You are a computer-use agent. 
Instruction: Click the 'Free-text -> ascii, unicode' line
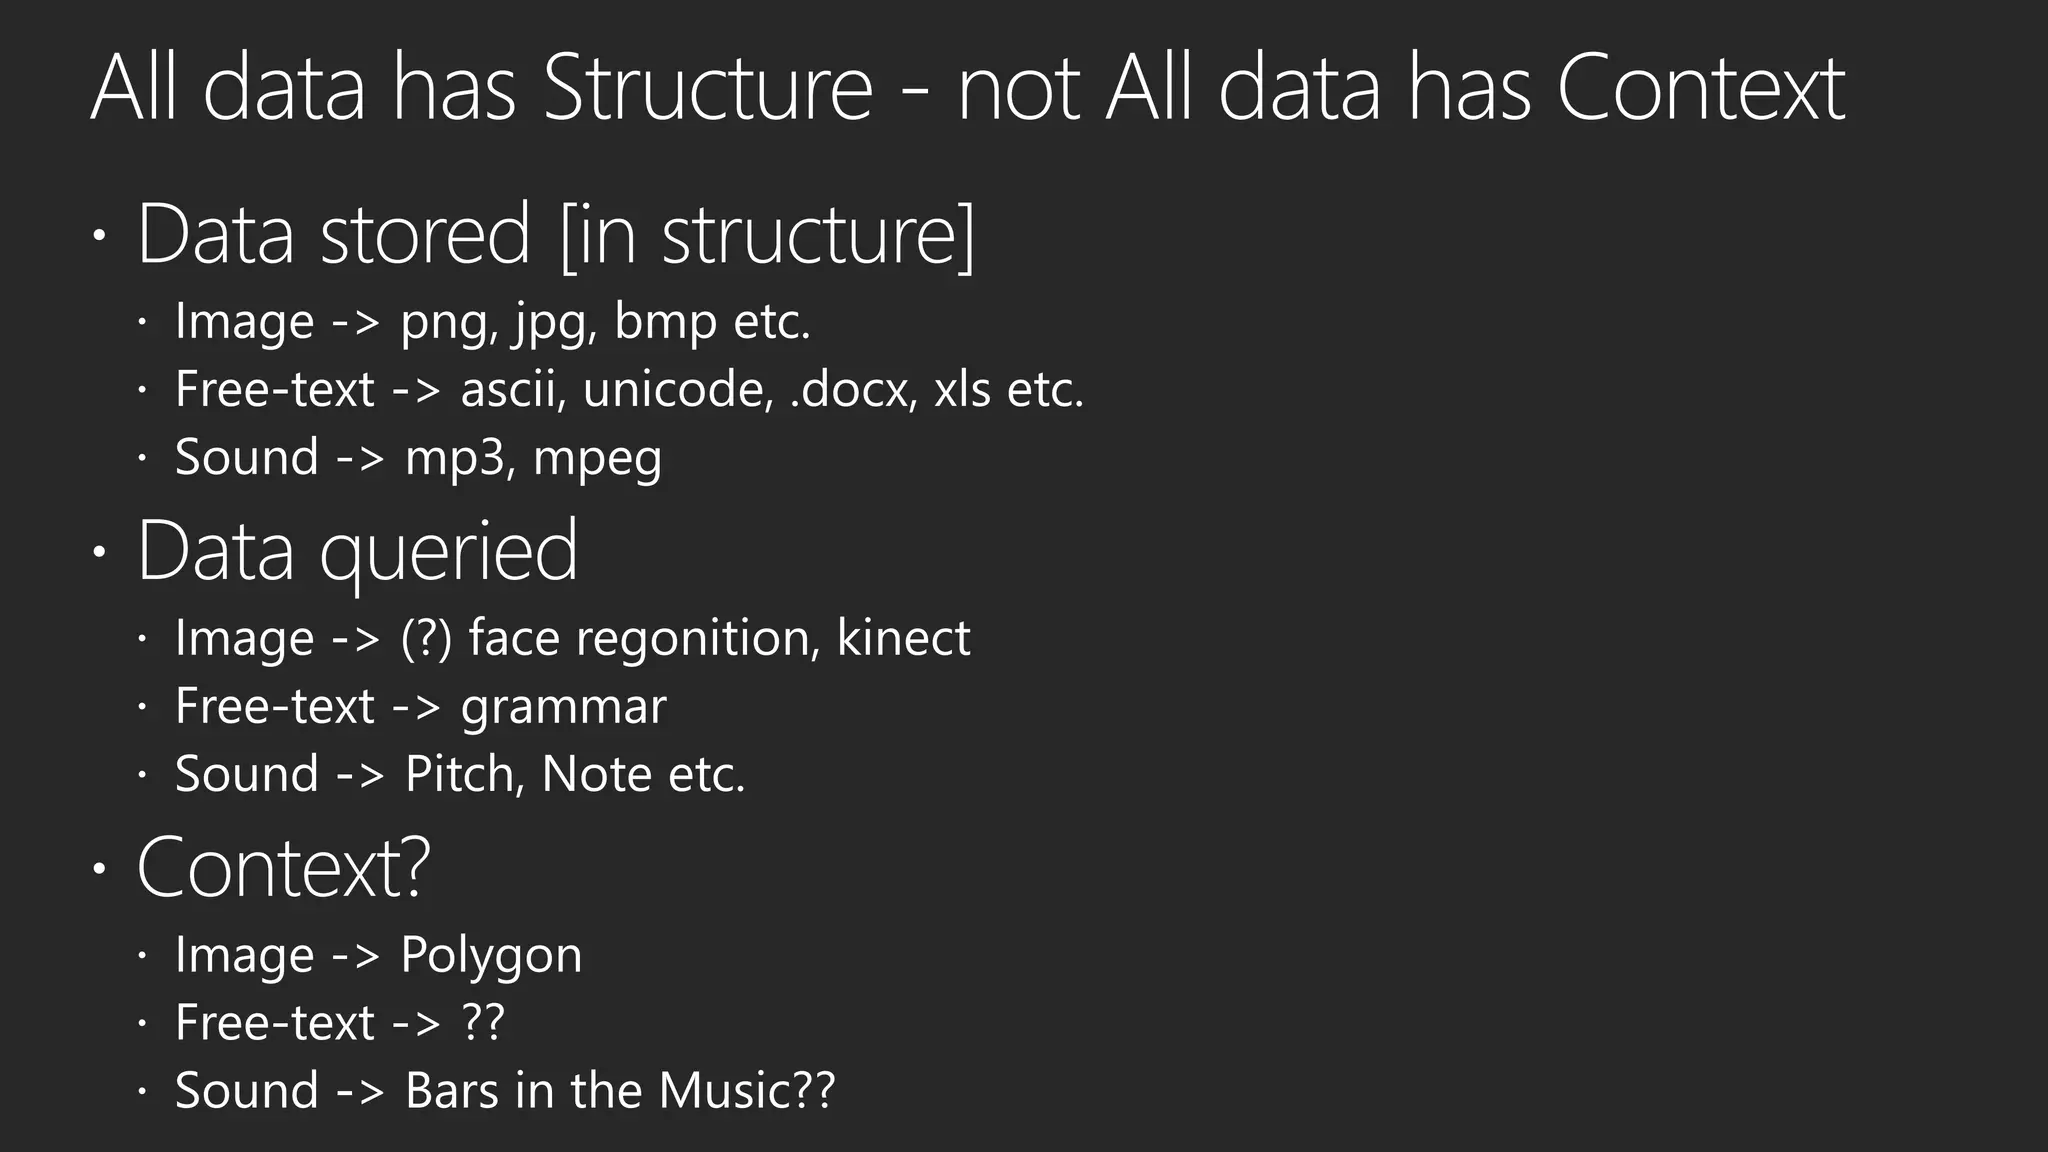[x=630, y=389]
